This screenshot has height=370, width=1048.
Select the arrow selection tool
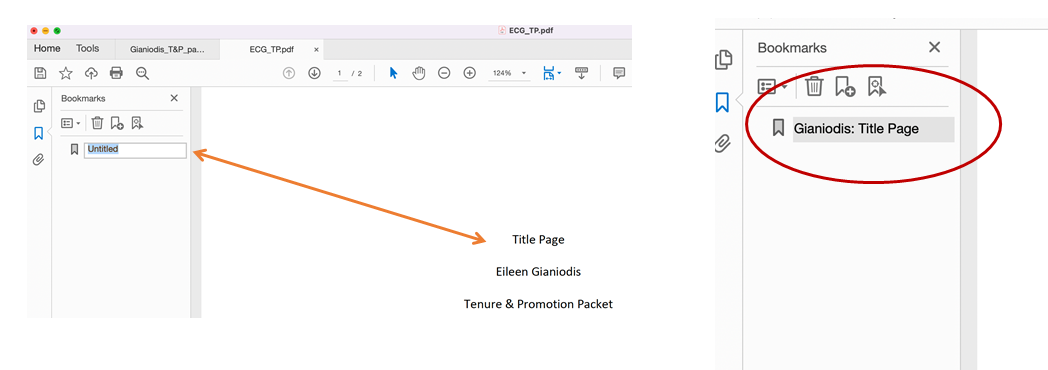tap(393, 73)
